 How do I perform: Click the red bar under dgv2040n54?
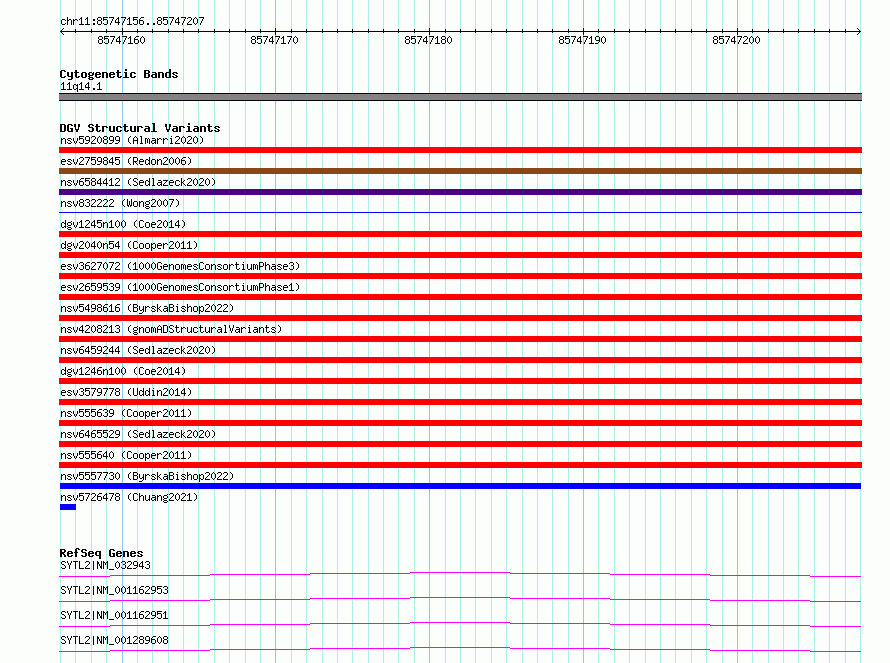tap(460, 255)
